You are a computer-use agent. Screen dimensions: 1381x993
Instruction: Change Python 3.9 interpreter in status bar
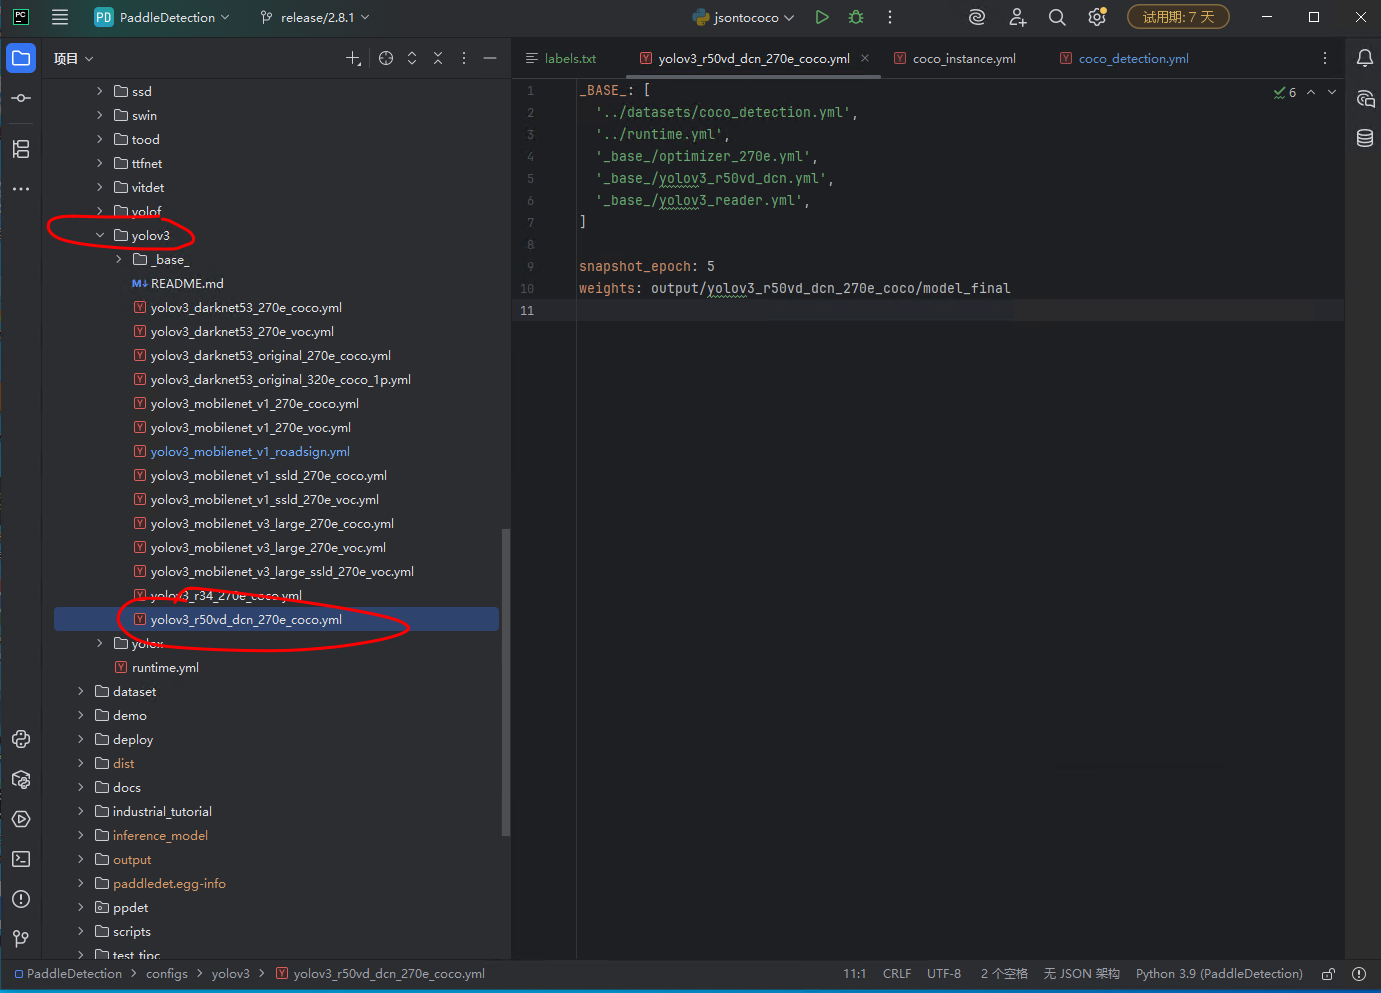click(x=1219, y=974)
